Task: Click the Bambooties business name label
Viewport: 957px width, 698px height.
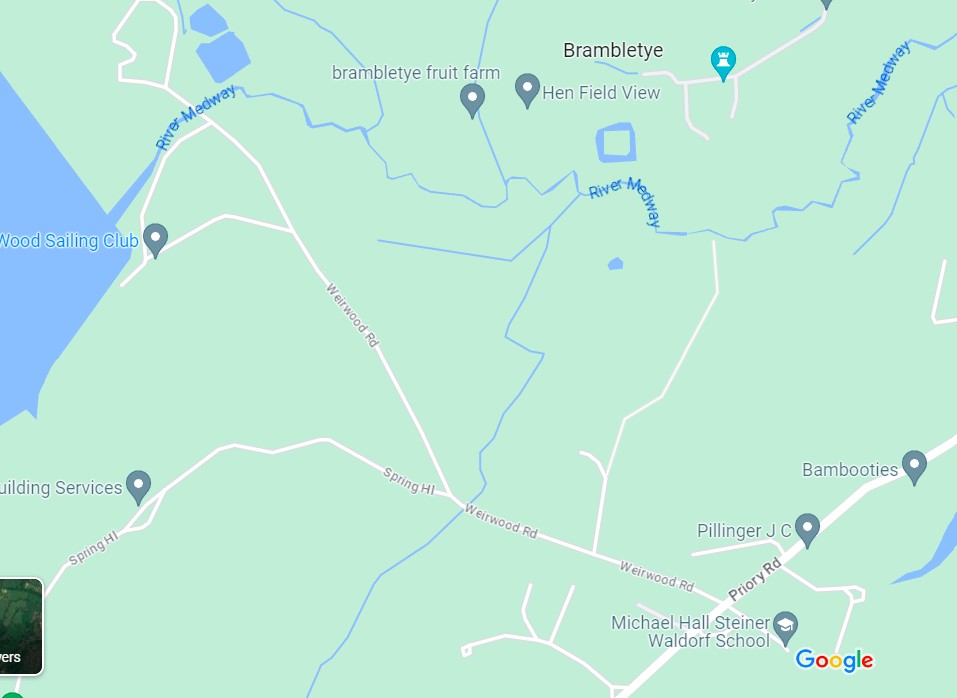Action: (850, 470)
